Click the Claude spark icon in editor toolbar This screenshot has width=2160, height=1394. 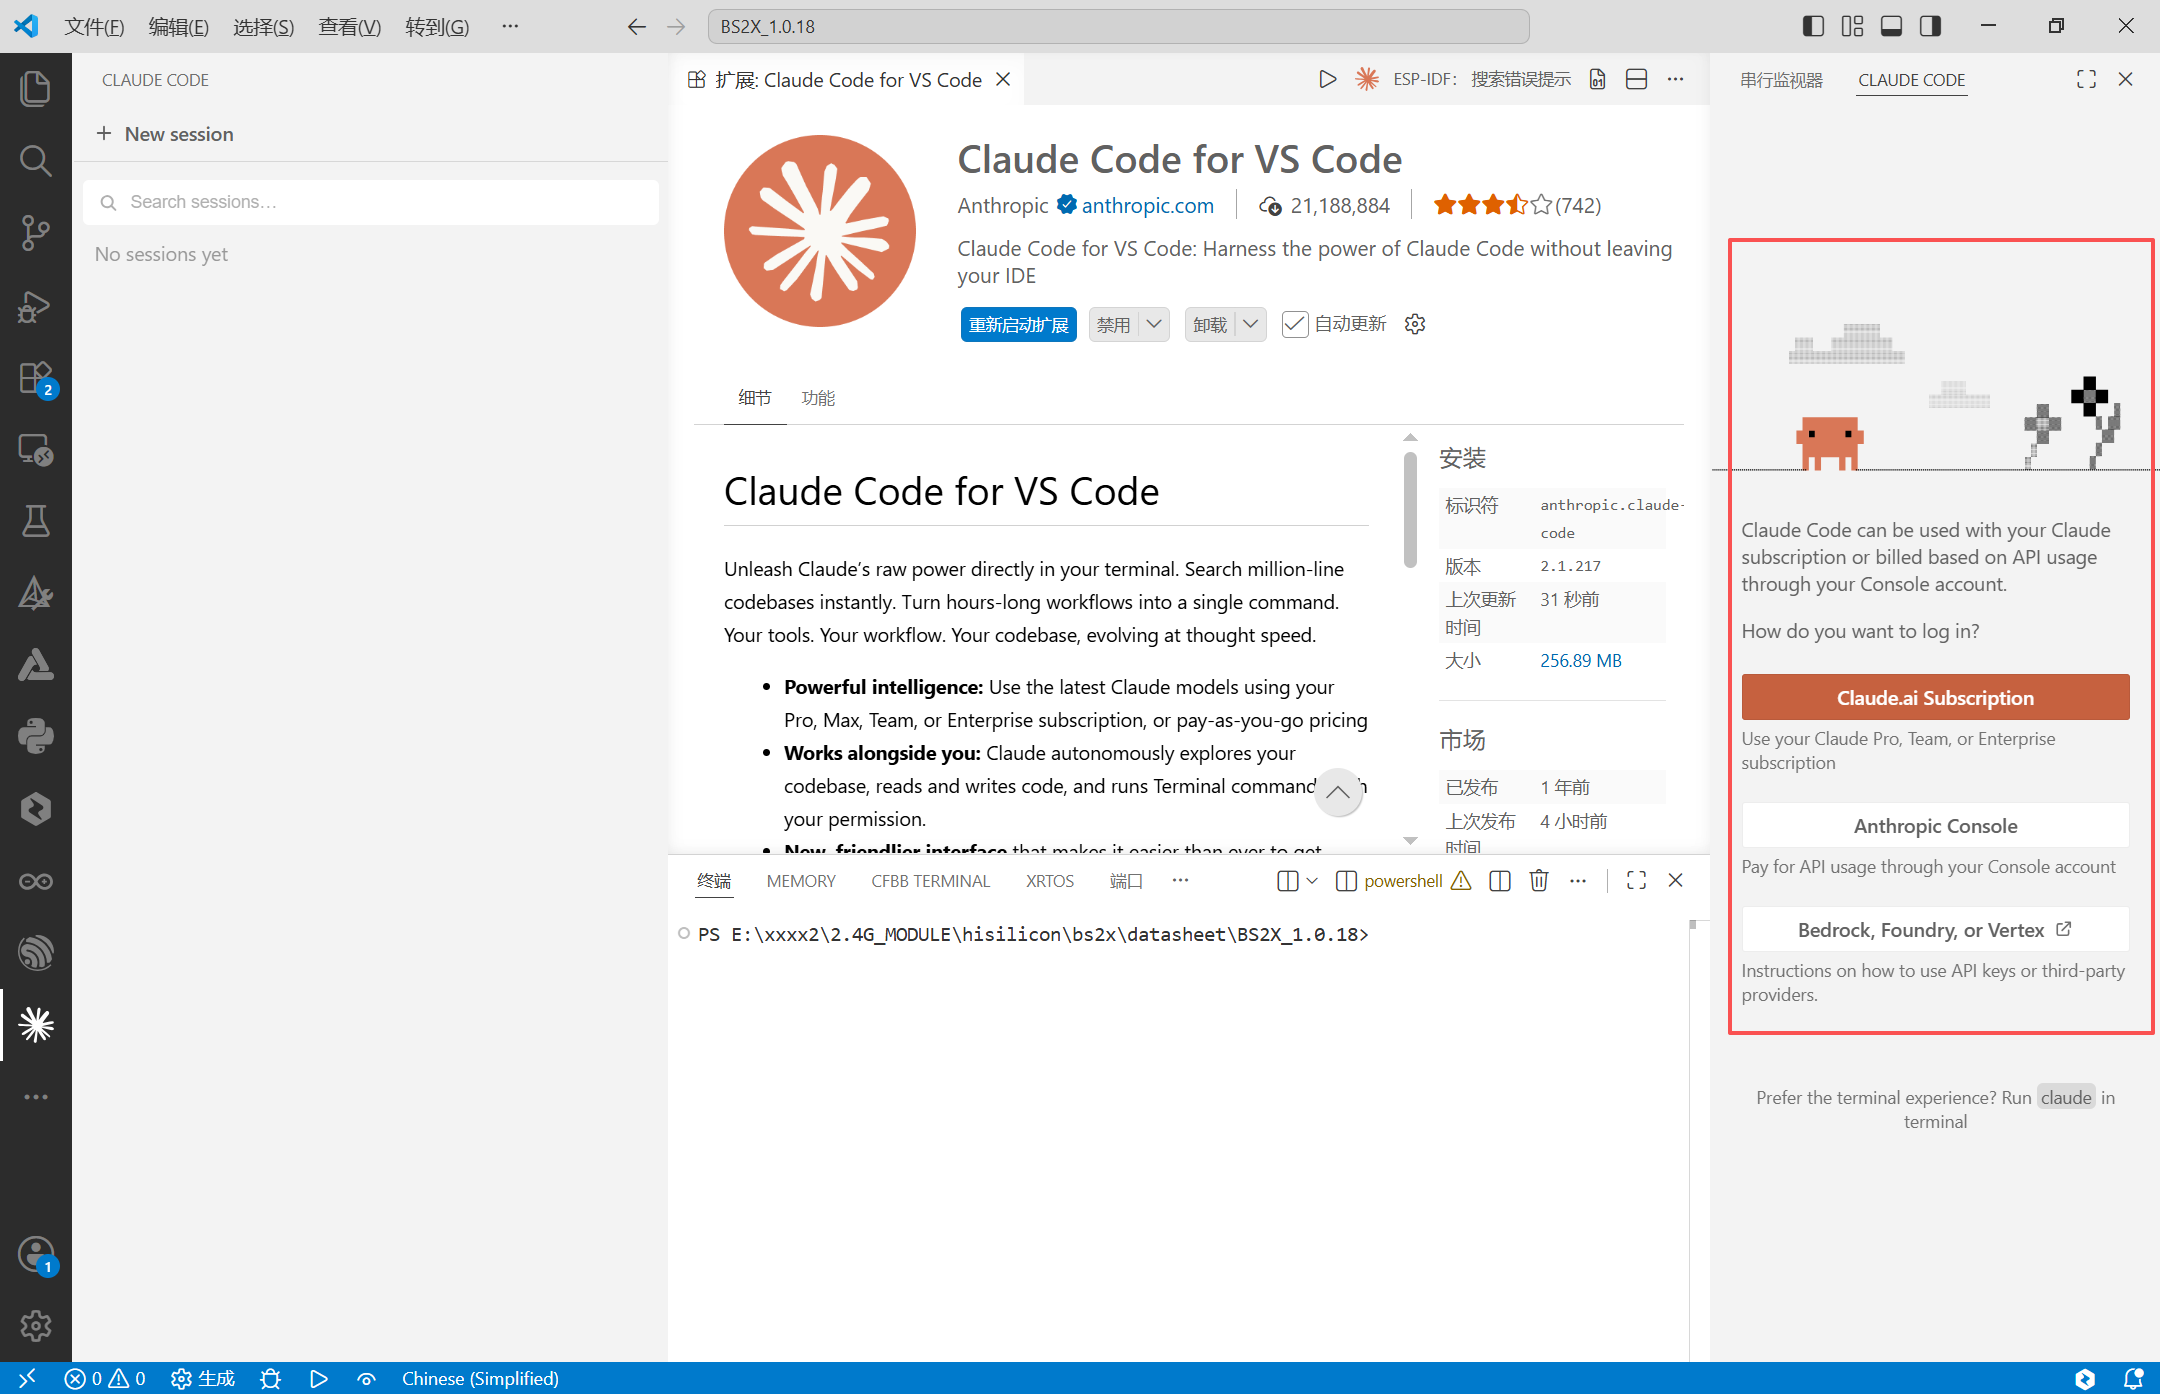(x=1367, y=79)
